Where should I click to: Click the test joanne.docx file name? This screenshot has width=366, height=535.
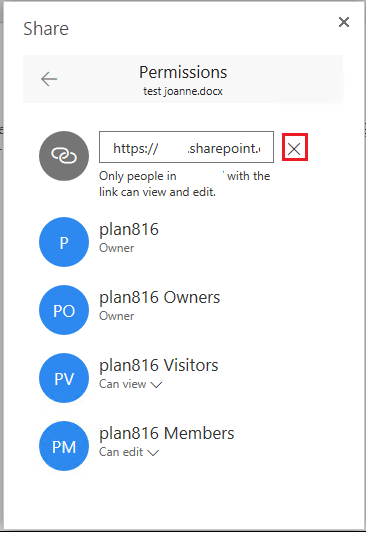pyautogui.click(x=183, y=91)
